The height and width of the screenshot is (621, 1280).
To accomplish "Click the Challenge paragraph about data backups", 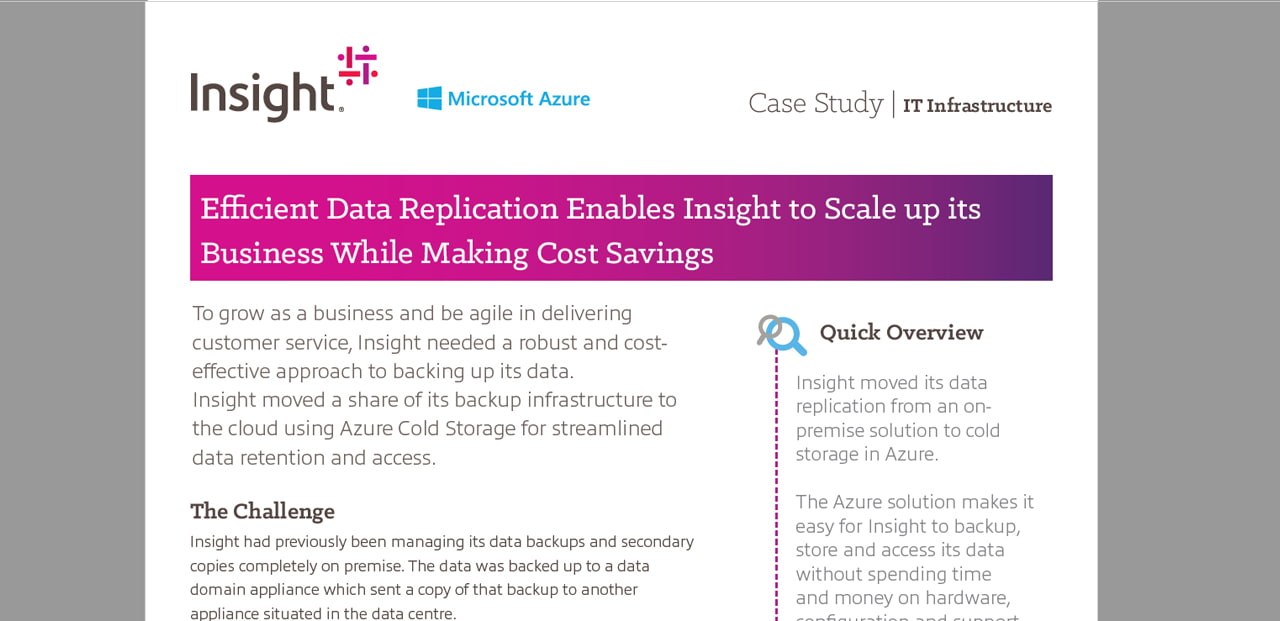I will click(x=442, y=577).
